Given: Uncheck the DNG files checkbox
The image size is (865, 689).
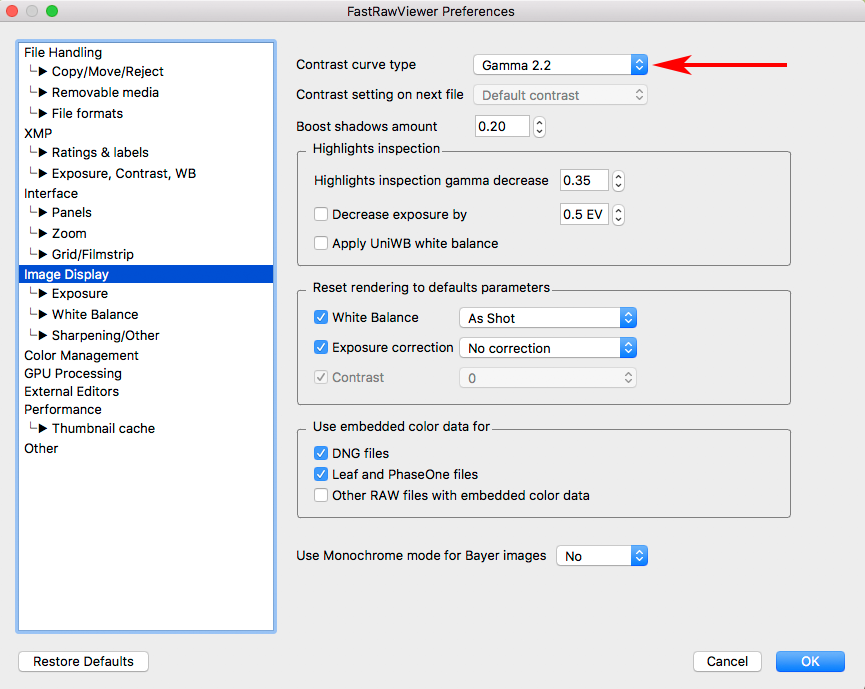Looking at the screenshot, I should [321, 453].
